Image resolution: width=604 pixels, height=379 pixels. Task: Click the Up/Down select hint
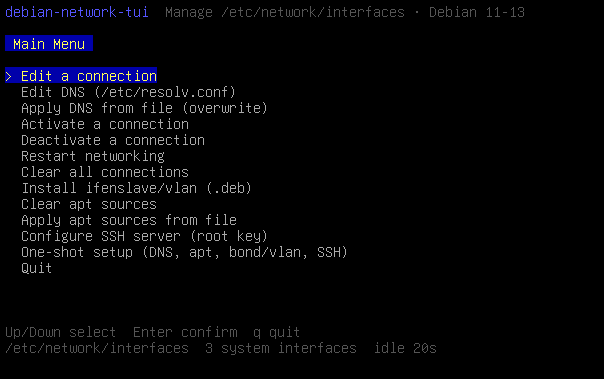pyautogui.click(x=60, y=332)
